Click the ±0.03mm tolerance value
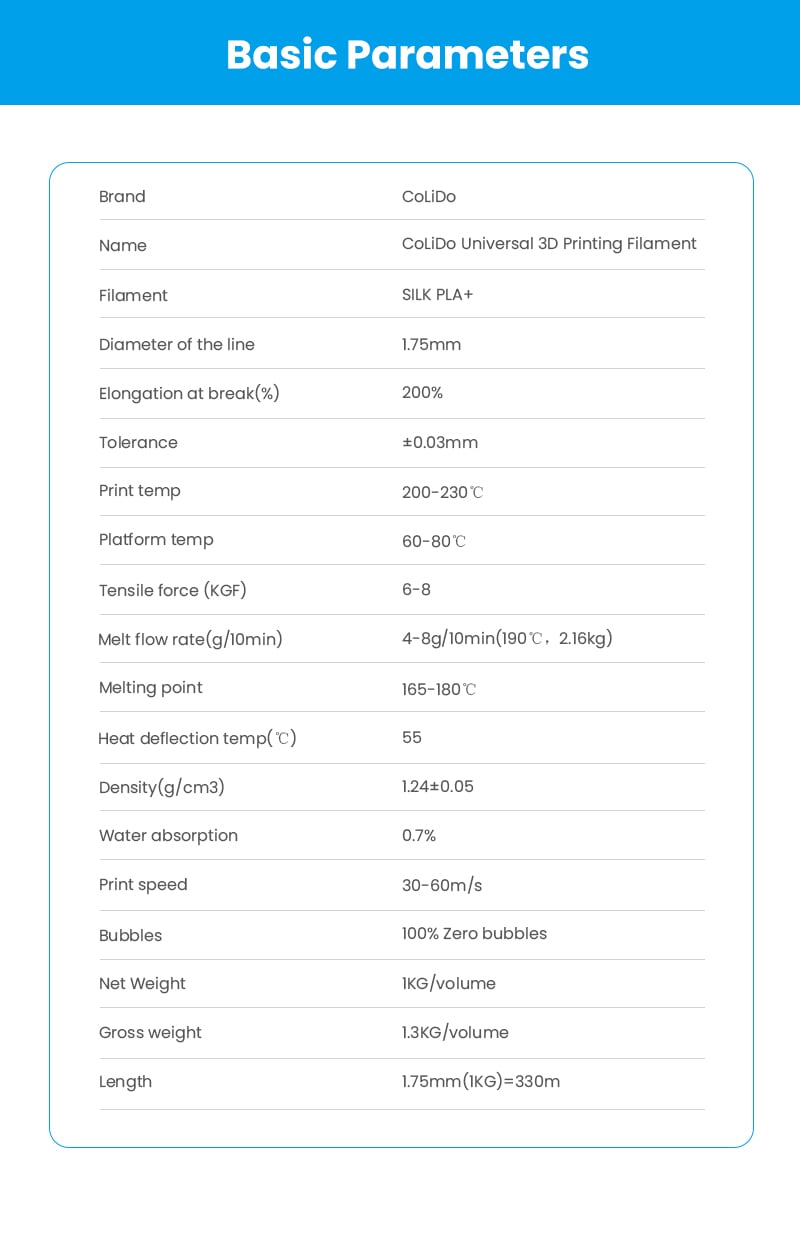Viewport: 800px width, 1240px height. [x=439, y=442]
